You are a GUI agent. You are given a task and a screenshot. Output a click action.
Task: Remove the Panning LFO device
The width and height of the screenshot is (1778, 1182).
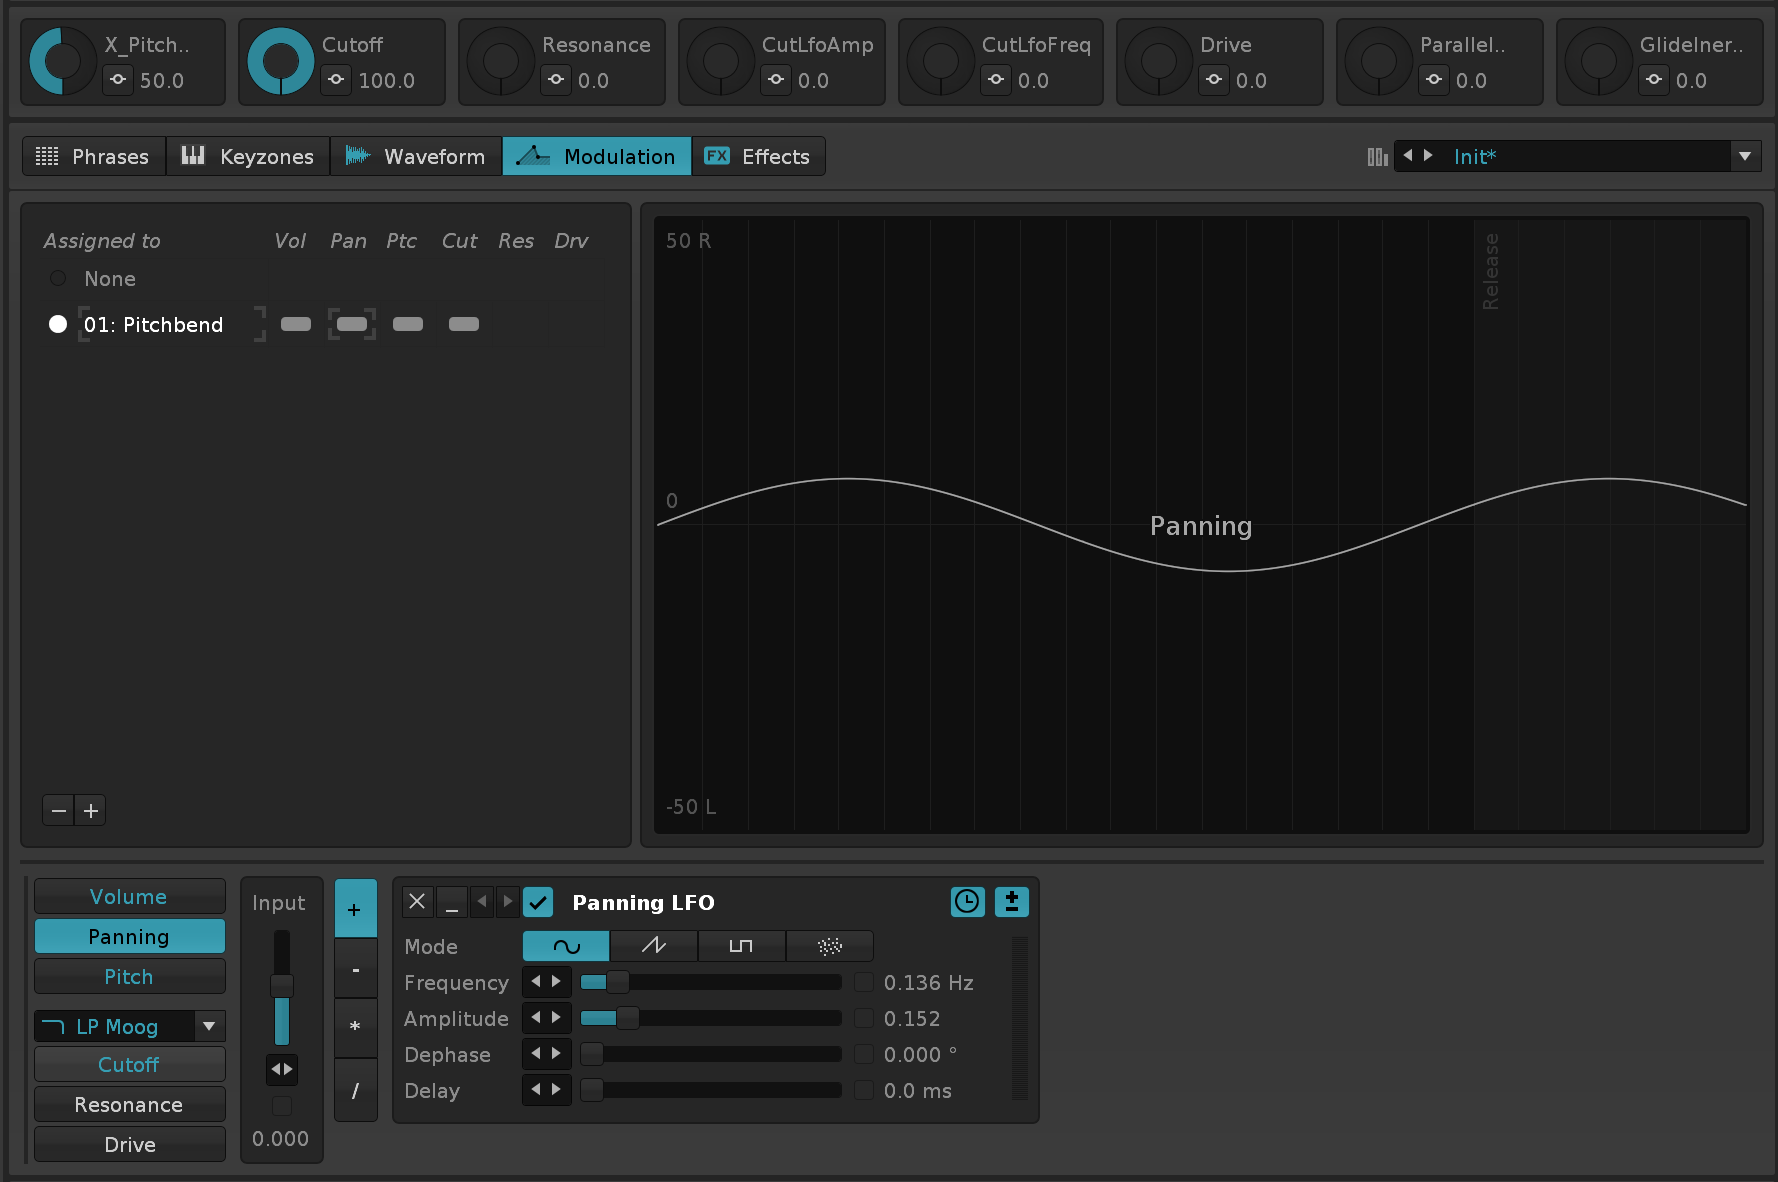(x=417, y=902)
